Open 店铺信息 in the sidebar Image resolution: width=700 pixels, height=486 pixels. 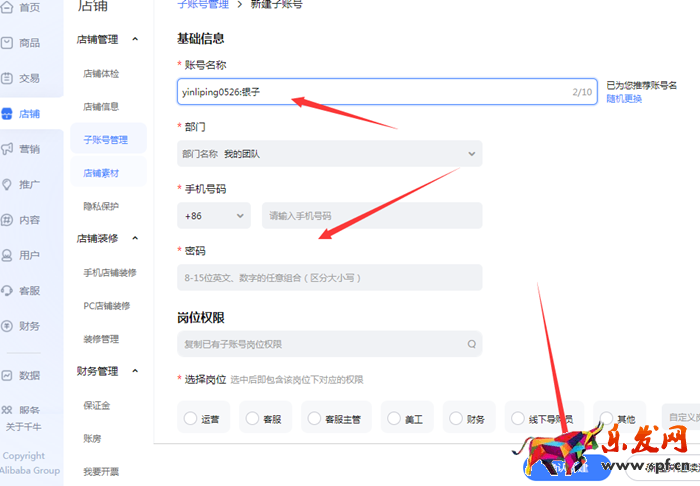pos(101,107)
